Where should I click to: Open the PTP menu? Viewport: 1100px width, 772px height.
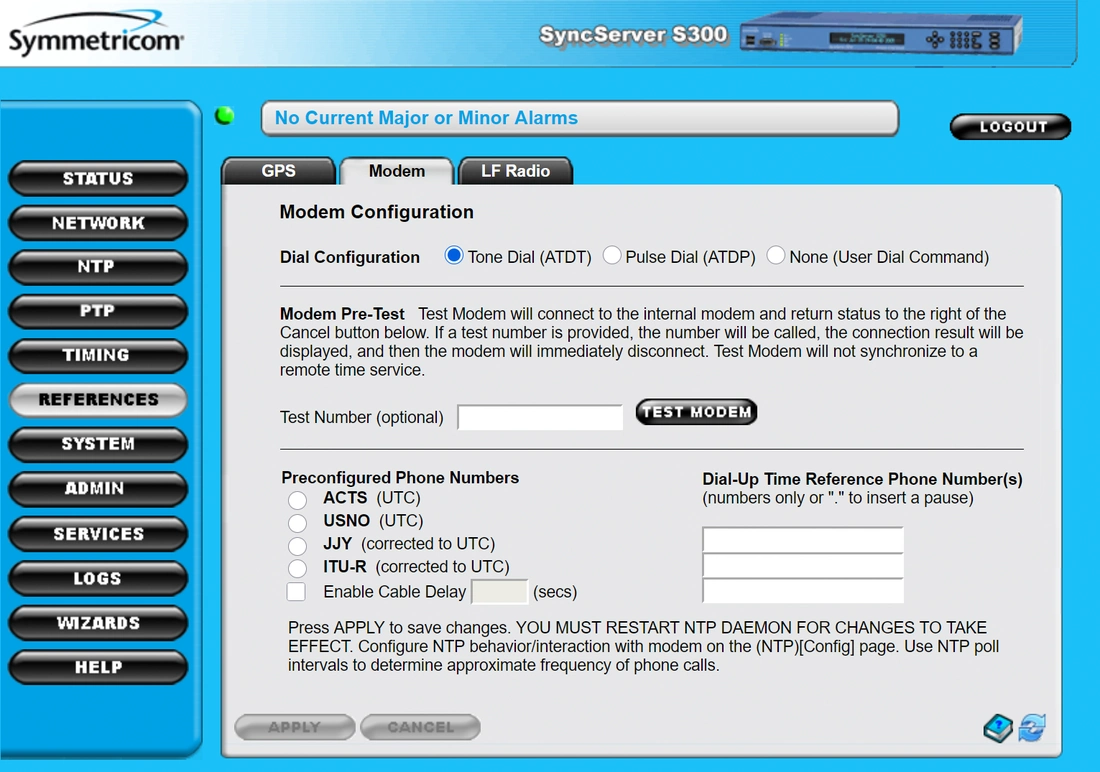(x=98, y=311)
